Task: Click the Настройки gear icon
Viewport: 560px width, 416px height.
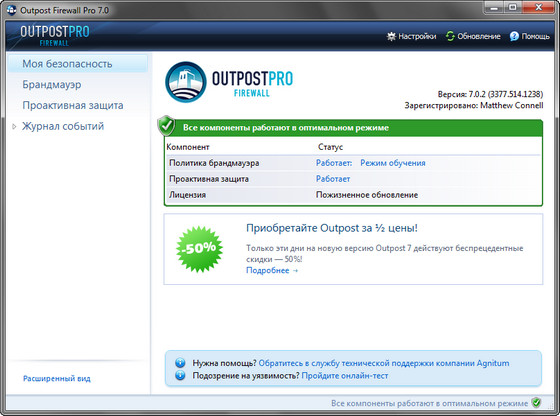Action: [391, 36]
